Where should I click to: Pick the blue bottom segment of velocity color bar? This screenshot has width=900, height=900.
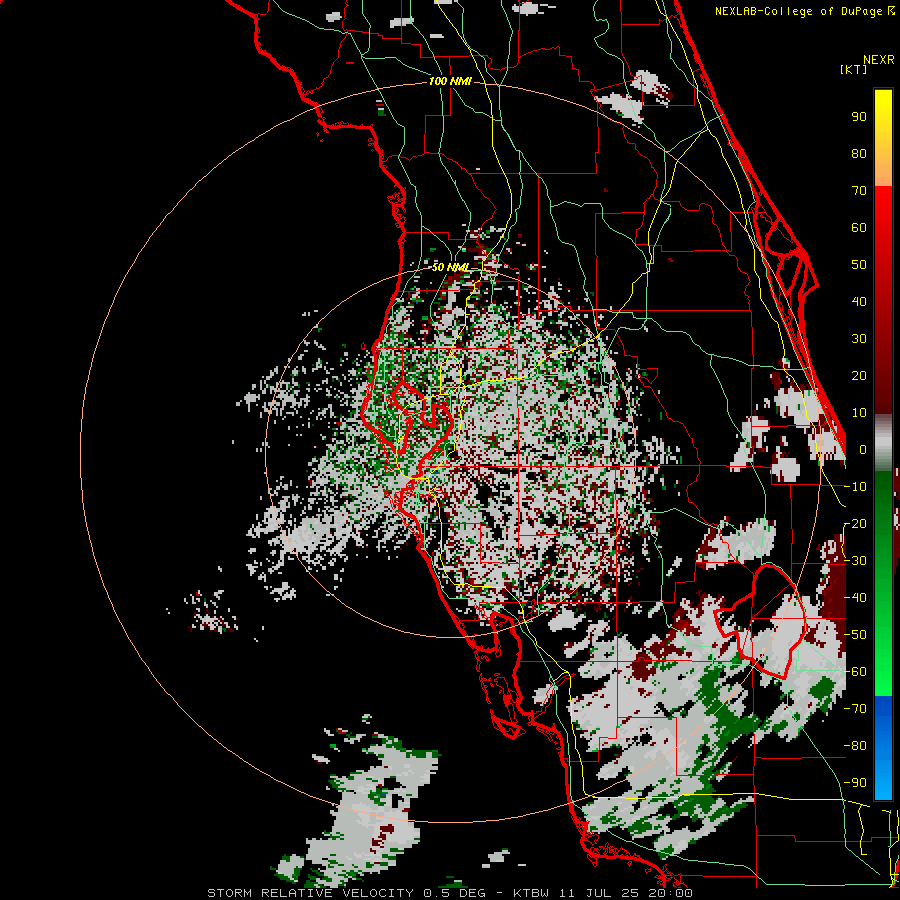point(883,748)
